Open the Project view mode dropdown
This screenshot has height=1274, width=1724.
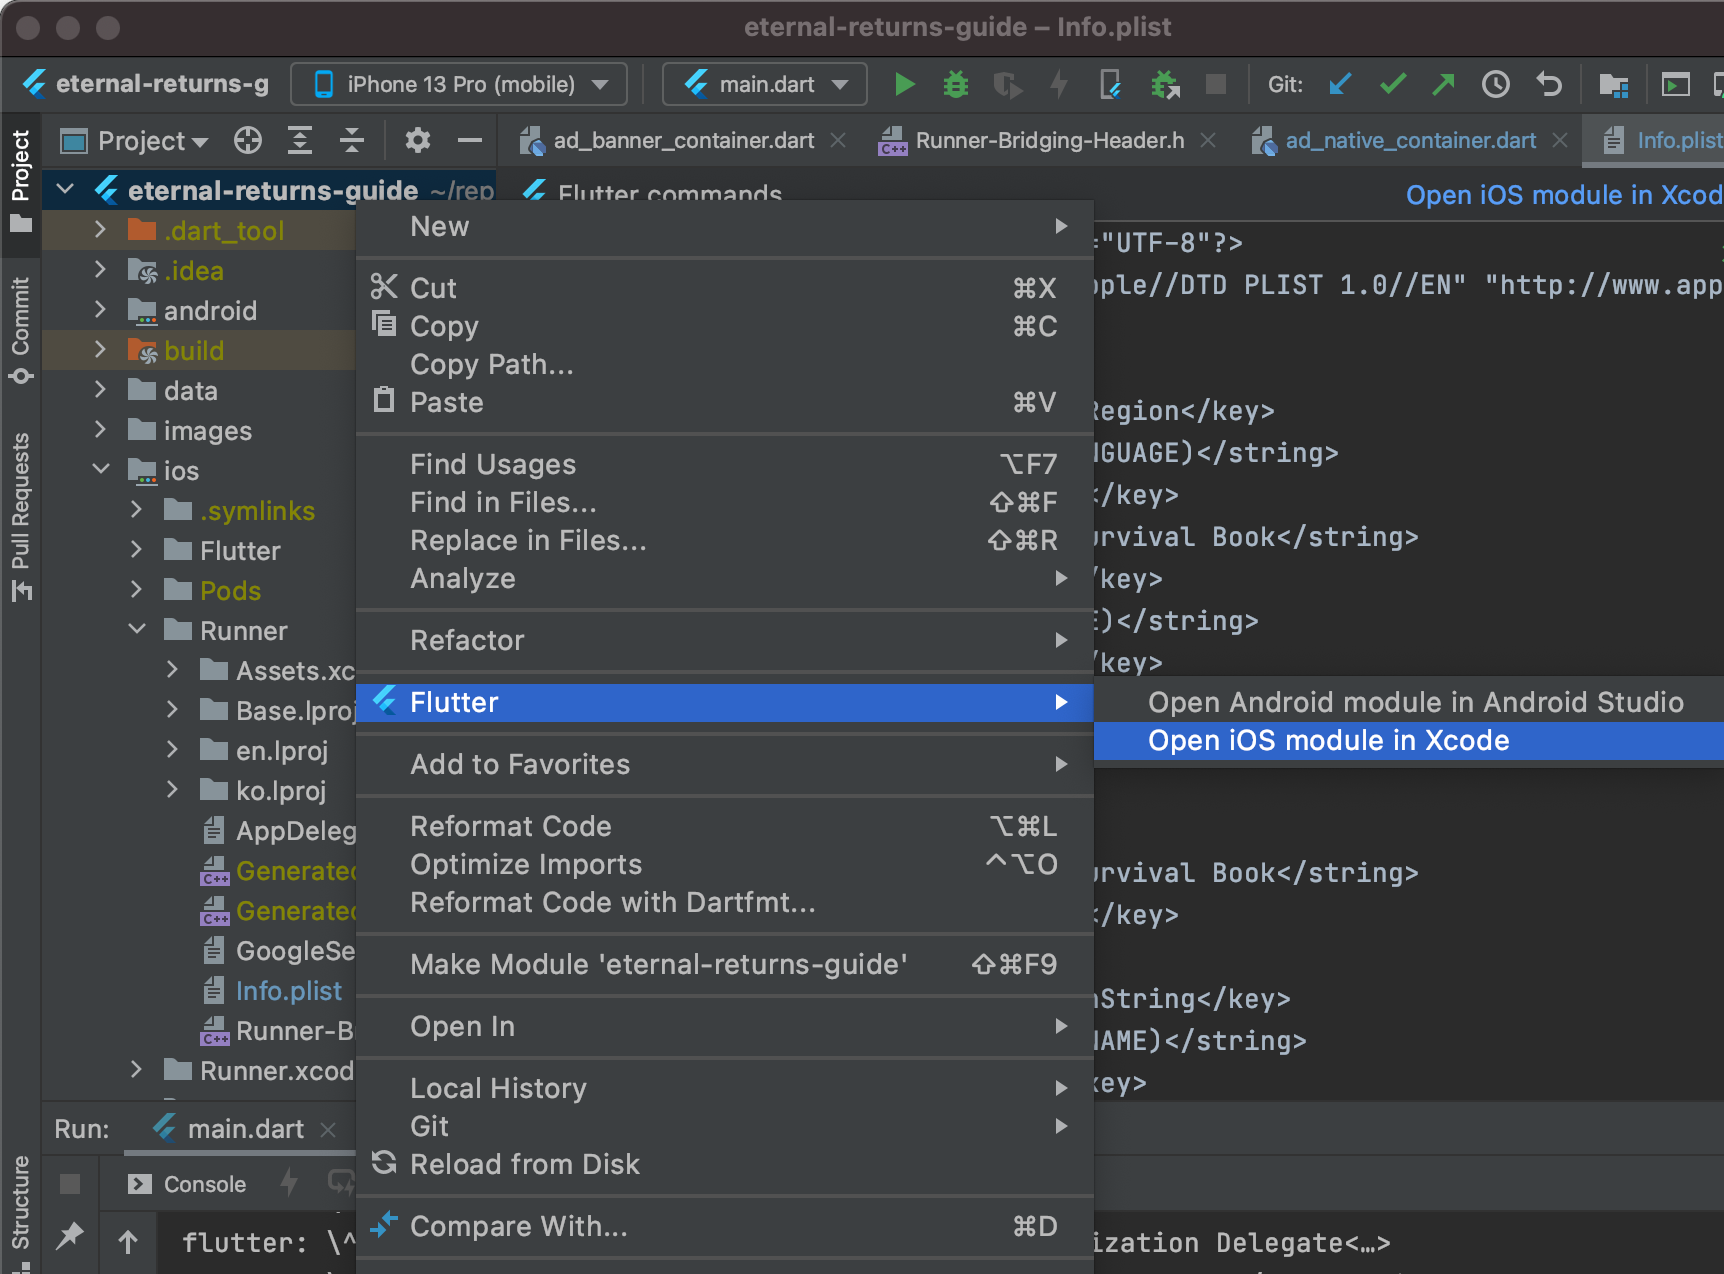click(134, 140)
